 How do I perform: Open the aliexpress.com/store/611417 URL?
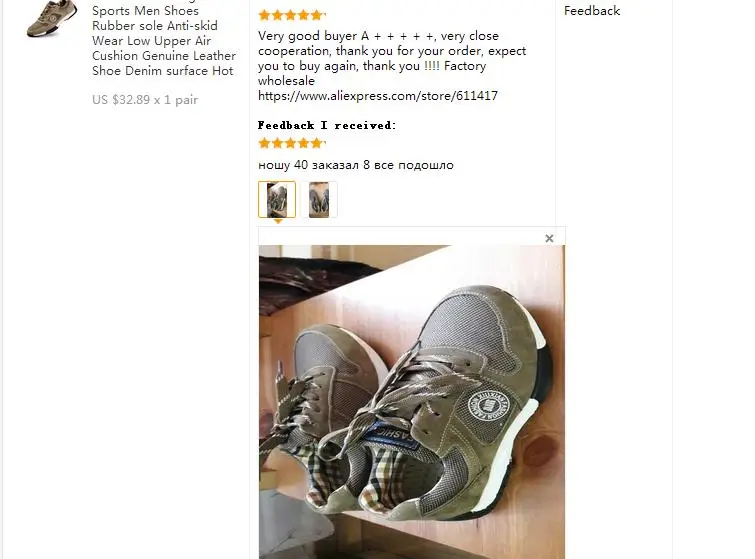pos(378,96)
